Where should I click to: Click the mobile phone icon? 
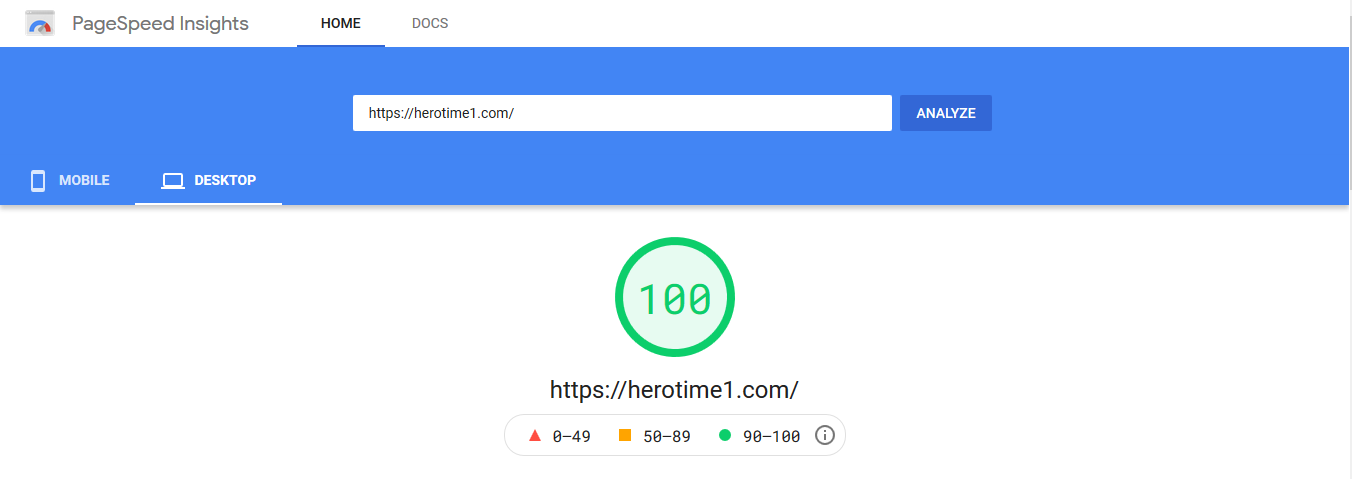tap(38, 181)
